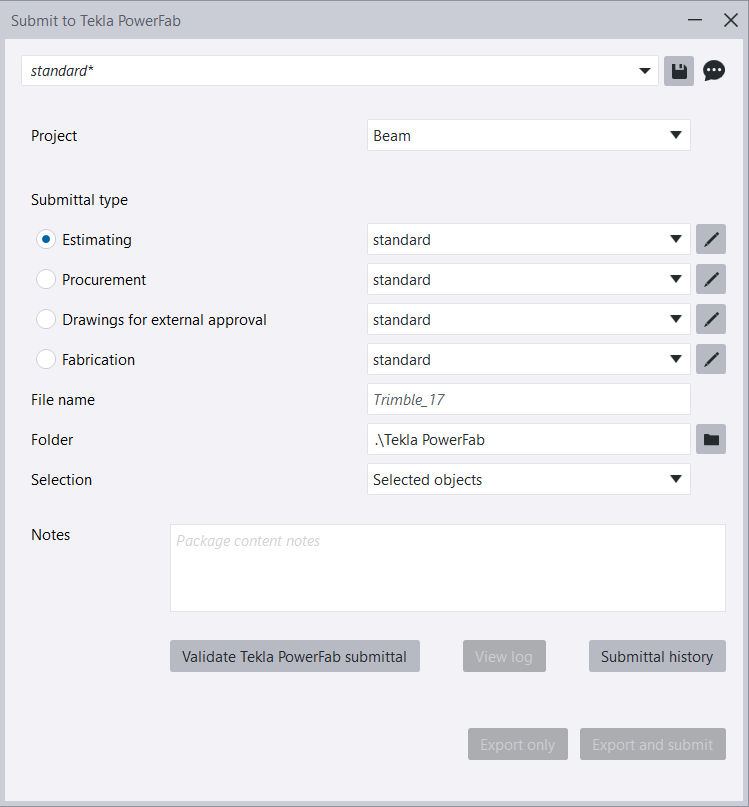Choose Drawings for external approval option

click(x=46, y=320)
